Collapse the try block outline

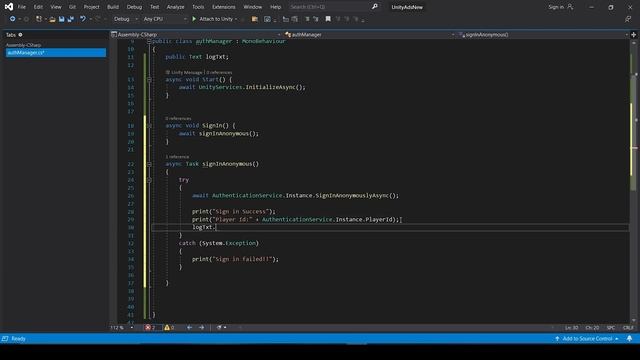(x=149, y=180)
